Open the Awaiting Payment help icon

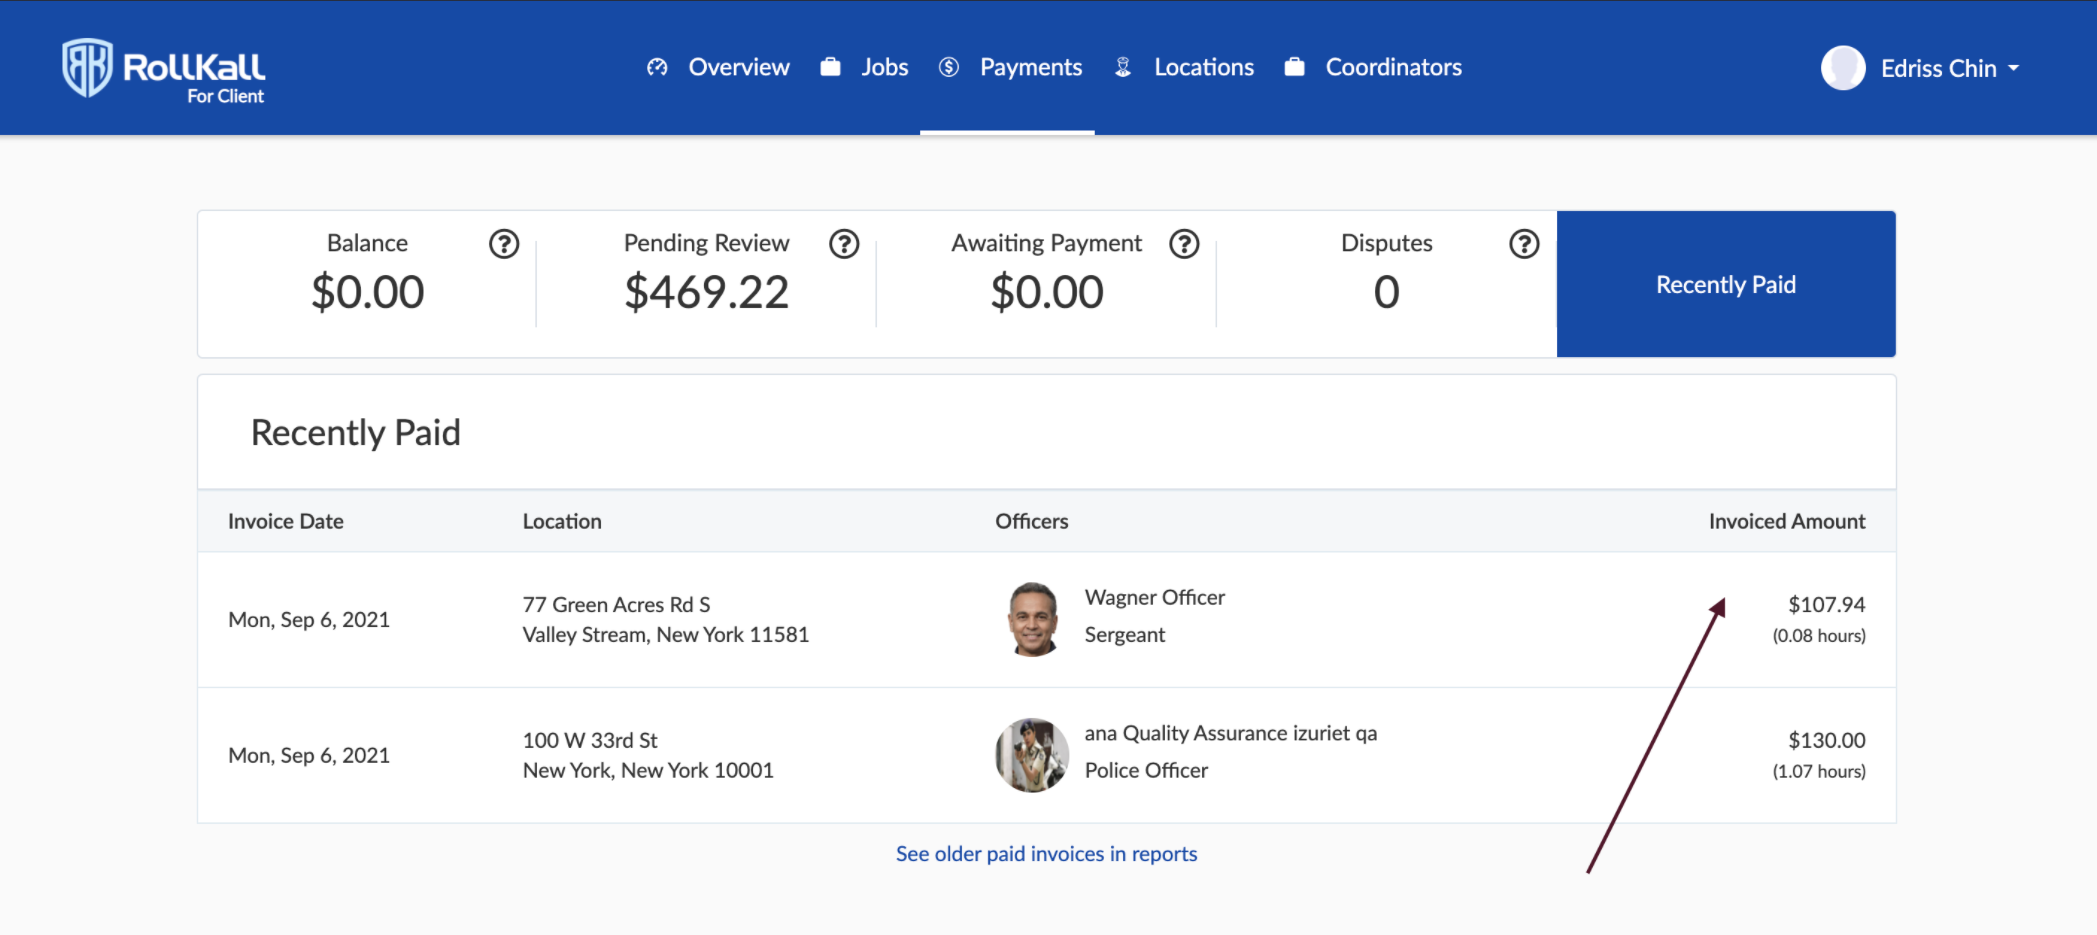click(x=1184, y=244)
